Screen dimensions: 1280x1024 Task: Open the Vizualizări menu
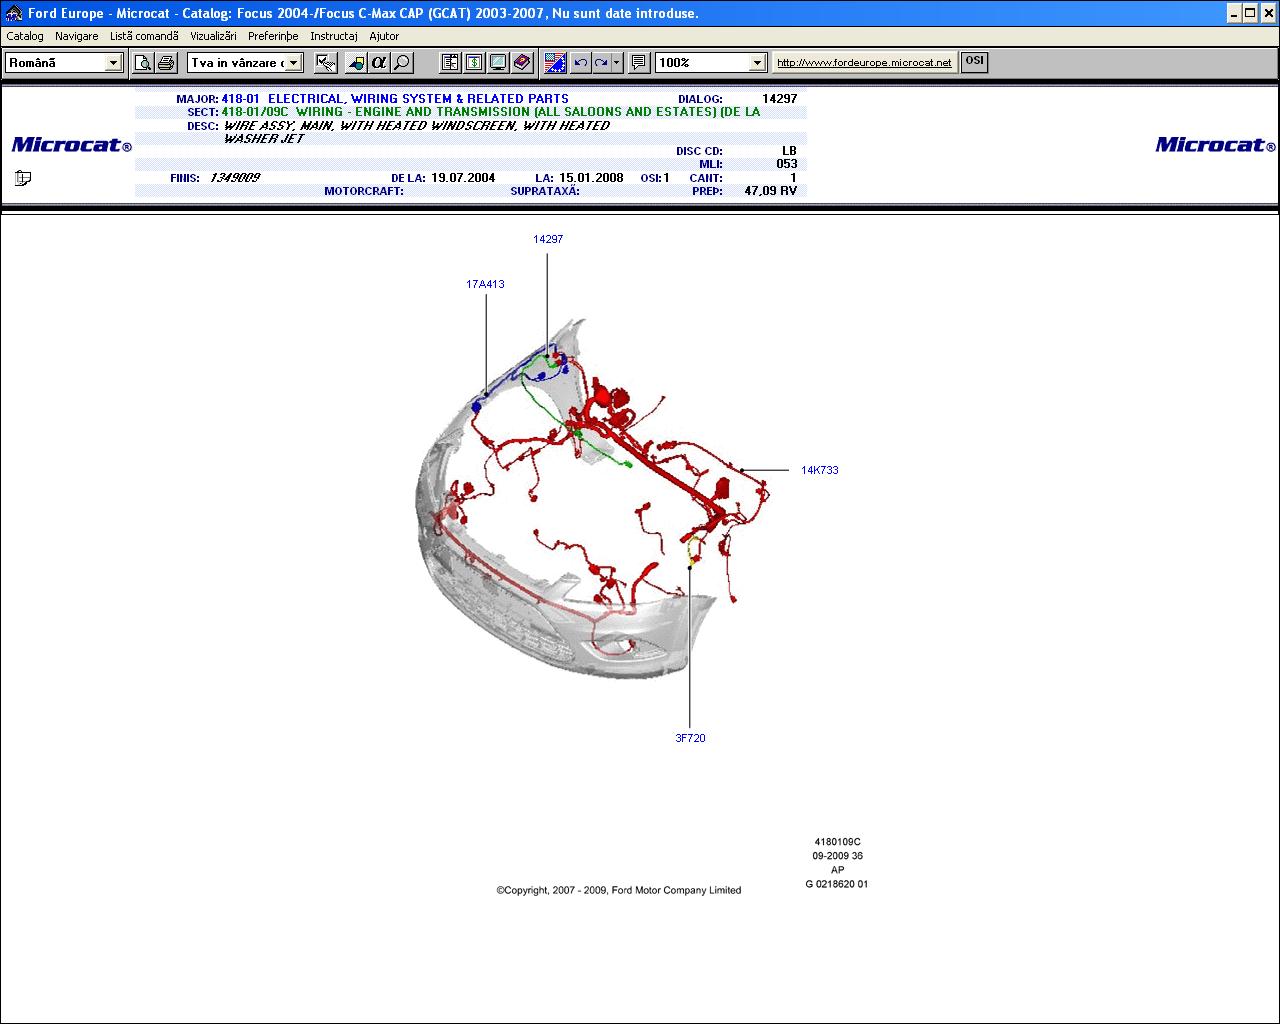coord(213,36)
